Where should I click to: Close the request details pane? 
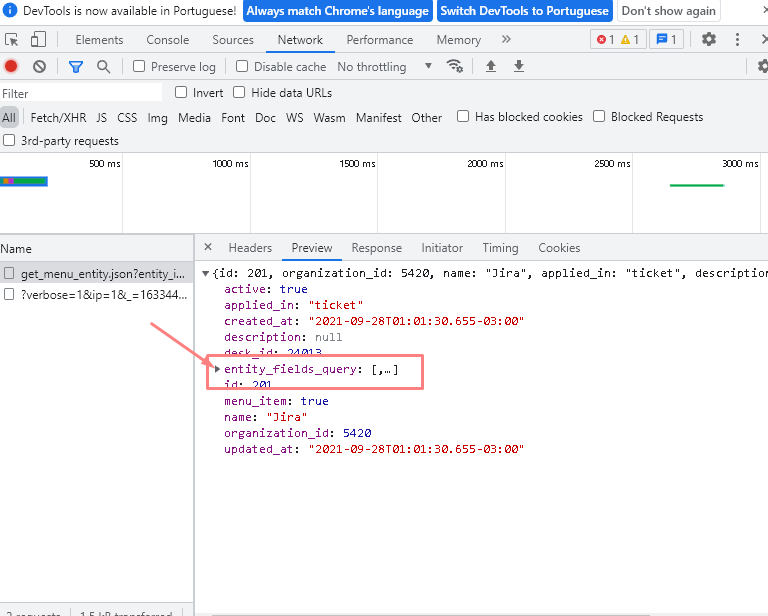[x=208, y=247]
